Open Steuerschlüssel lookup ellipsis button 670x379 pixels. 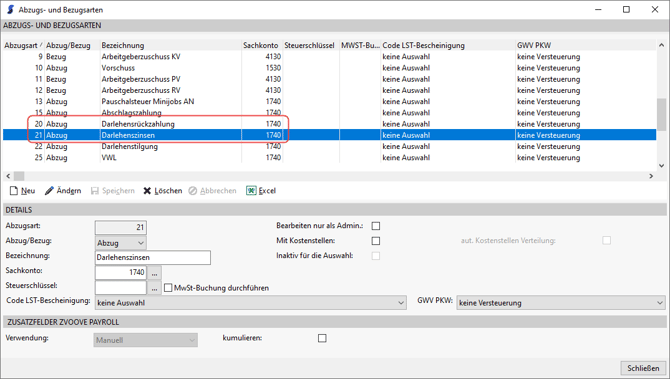154,288
